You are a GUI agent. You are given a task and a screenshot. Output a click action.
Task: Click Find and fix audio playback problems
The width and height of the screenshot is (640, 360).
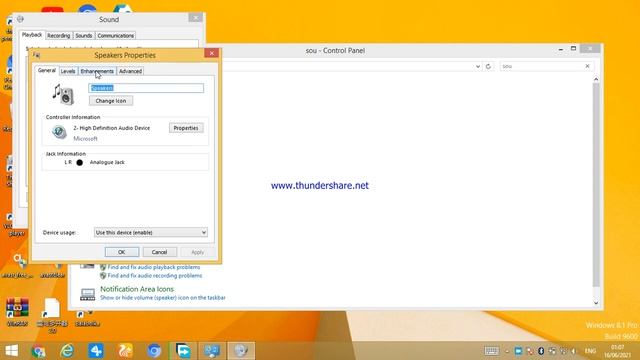tap(154, 267)
